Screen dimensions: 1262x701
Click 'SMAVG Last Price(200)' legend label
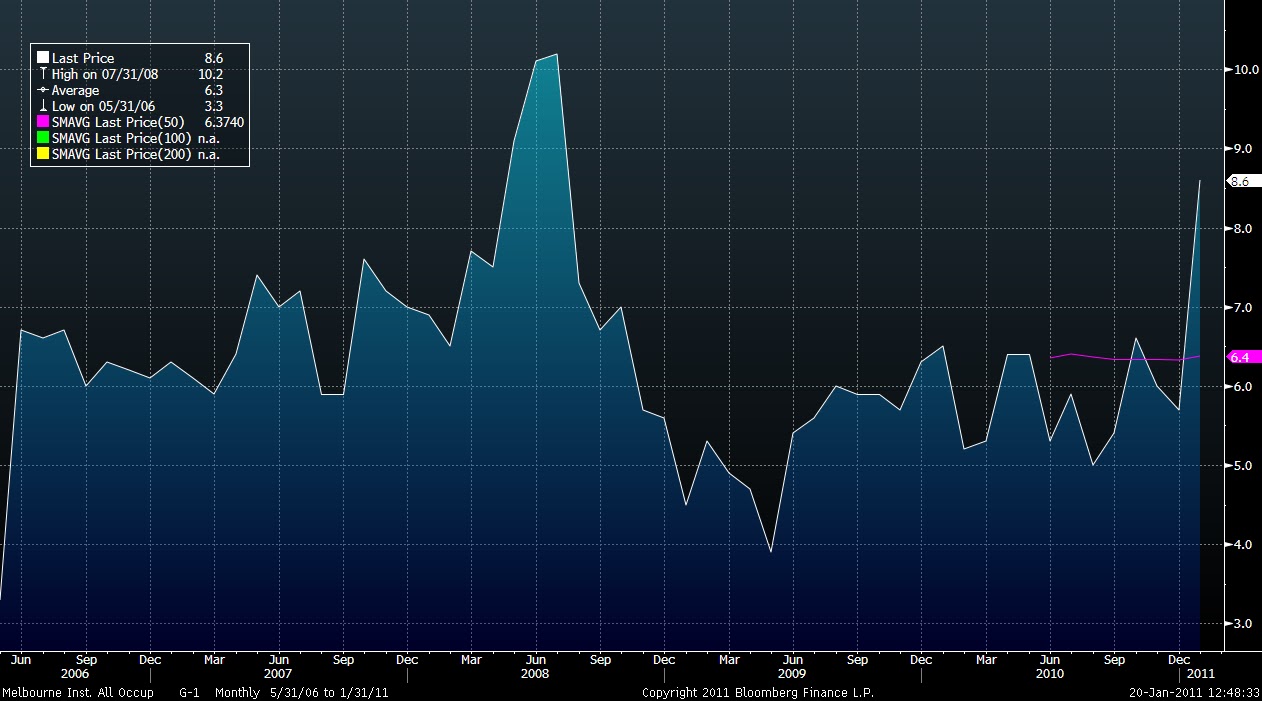click(121, 154)
